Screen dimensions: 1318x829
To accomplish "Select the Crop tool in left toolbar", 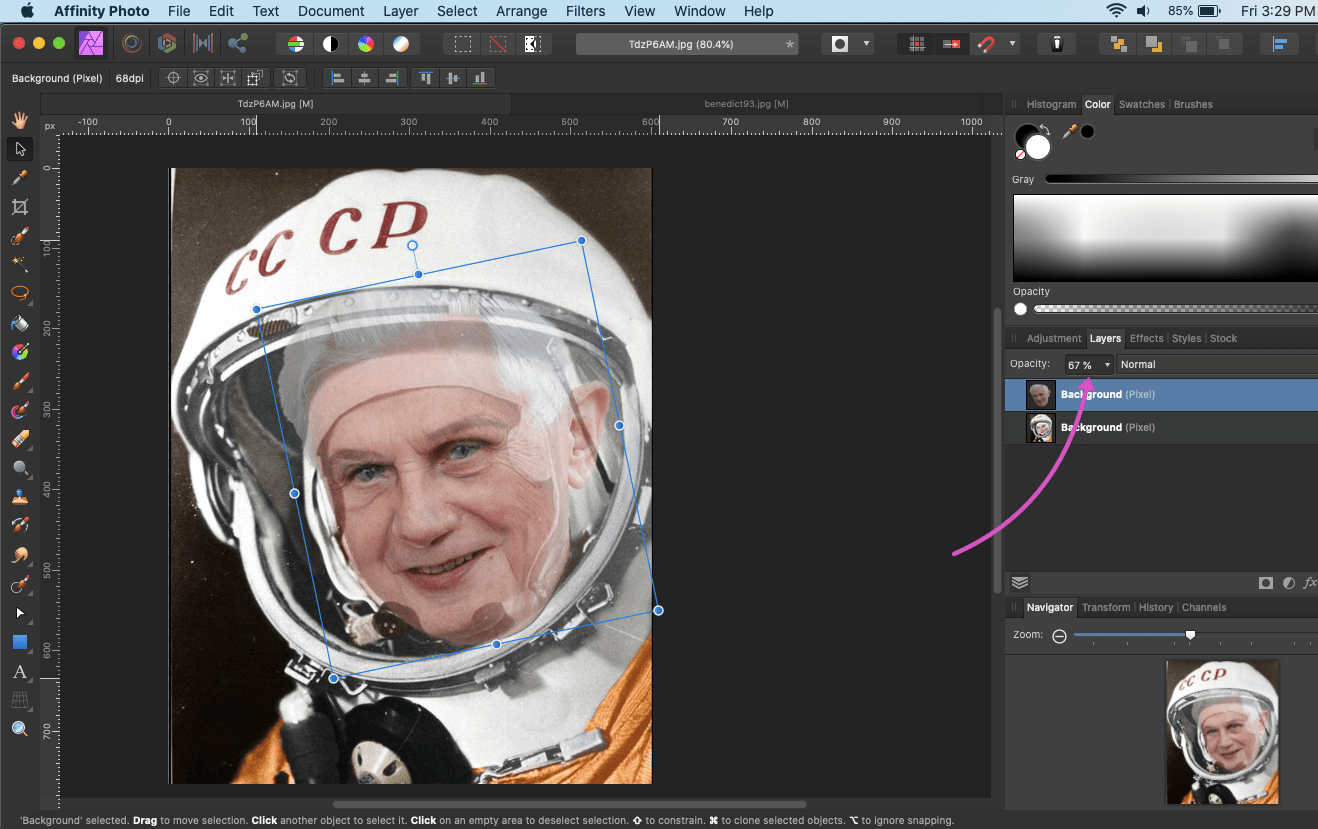I will coord(19,207).
